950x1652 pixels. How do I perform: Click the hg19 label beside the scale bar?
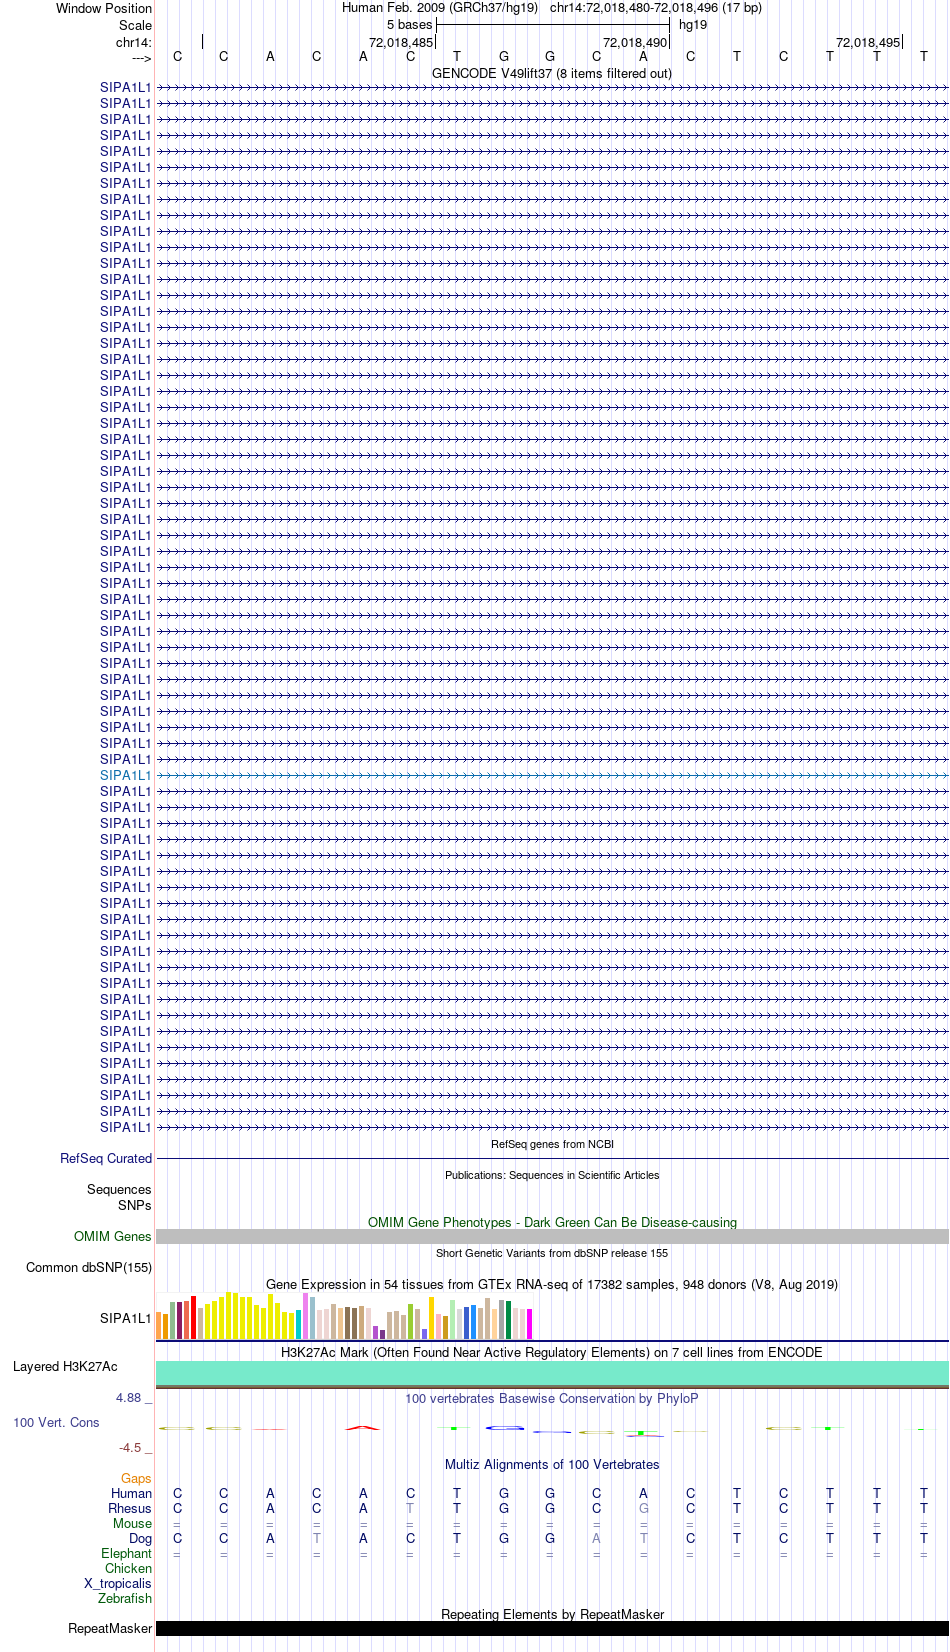coord(693,24)
